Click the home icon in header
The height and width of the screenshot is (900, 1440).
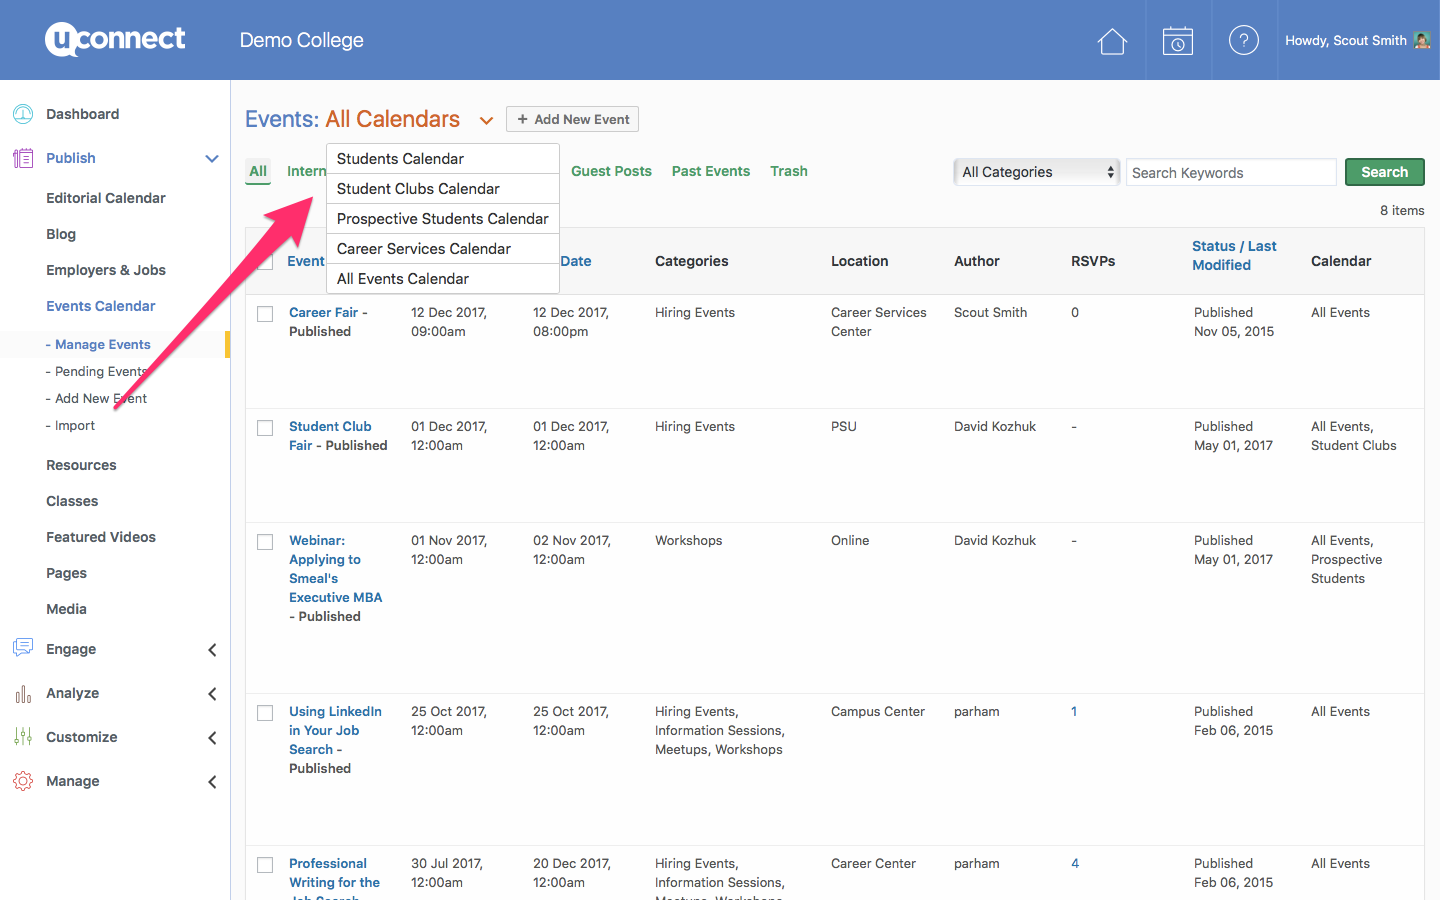point(1112,41)
